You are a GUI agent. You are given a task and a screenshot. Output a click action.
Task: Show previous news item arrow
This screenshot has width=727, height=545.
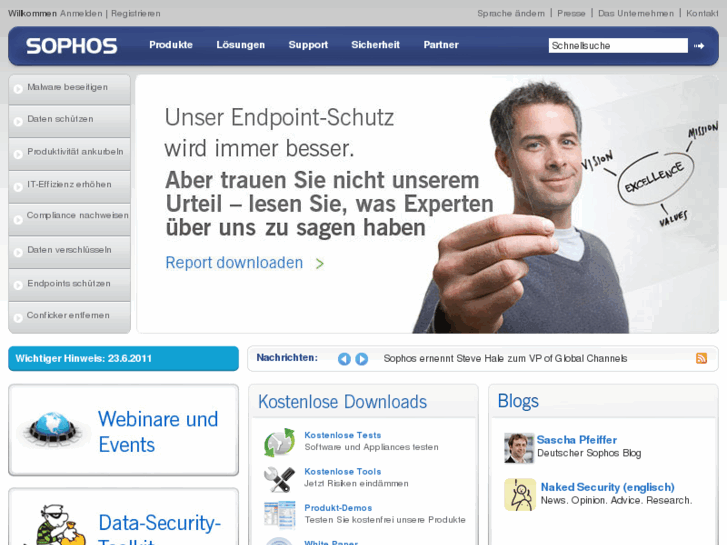point(344,359)
